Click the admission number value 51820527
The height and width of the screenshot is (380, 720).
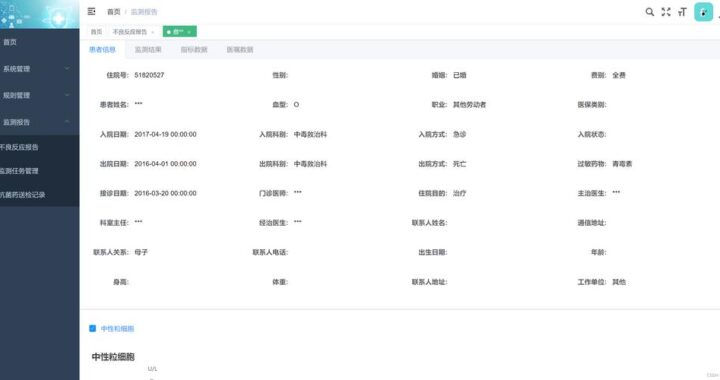pyautogui.click(x=149, y=75)
